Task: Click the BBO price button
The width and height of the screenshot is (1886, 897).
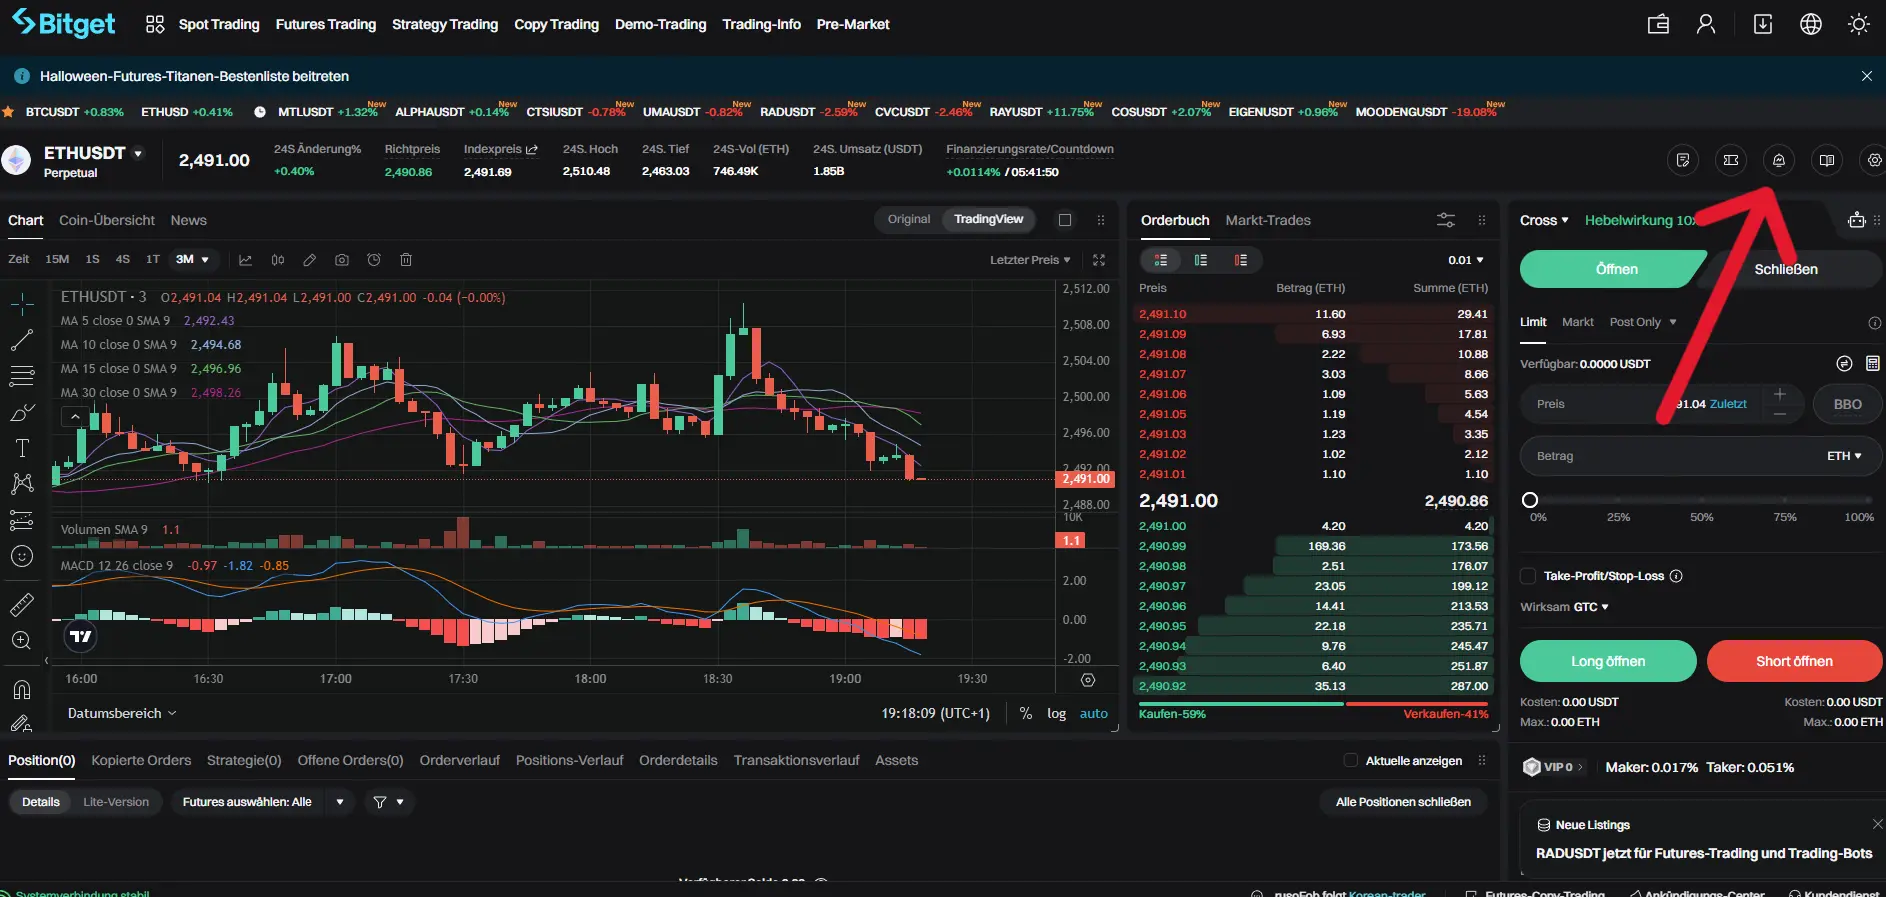Action: (1847, 404)
